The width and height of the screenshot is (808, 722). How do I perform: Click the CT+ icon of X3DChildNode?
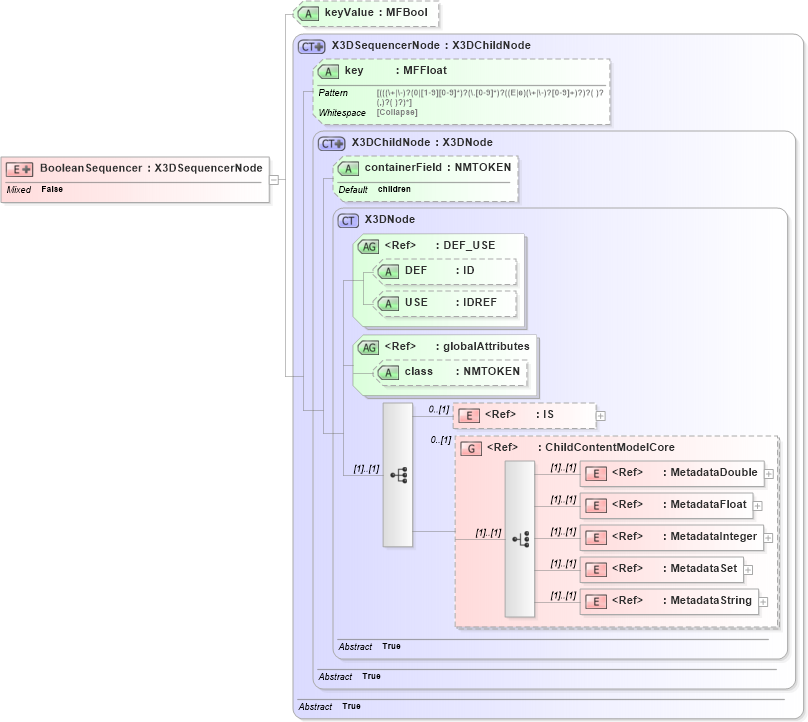tap(332, 143)
